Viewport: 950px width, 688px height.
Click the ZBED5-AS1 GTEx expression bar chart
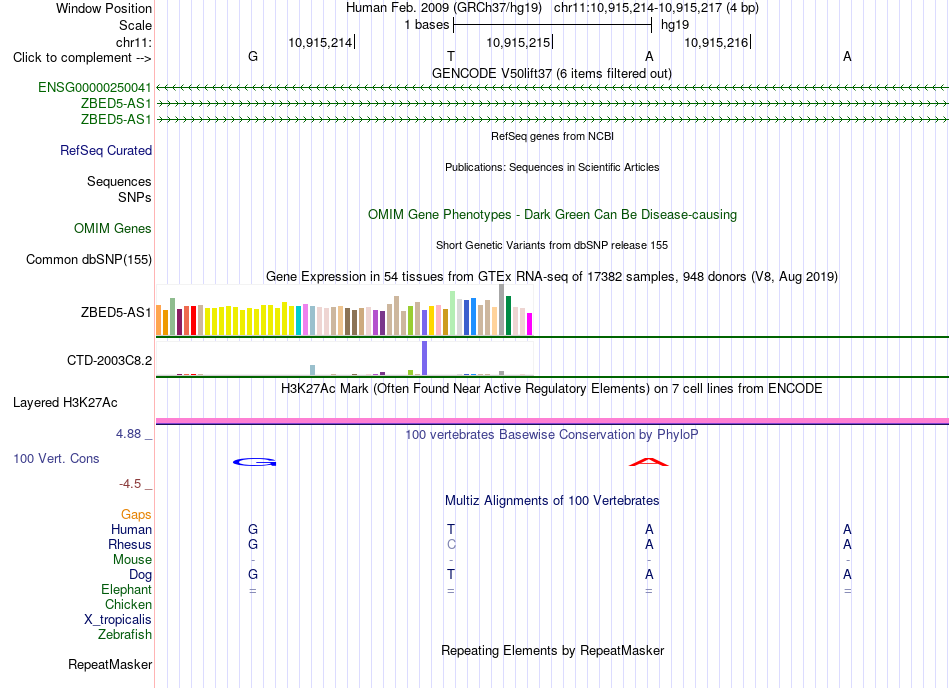[x=344, y=310]
